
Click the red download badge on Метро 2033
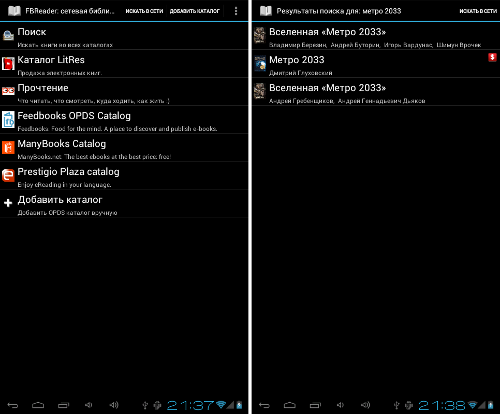[x=492, y=57]
